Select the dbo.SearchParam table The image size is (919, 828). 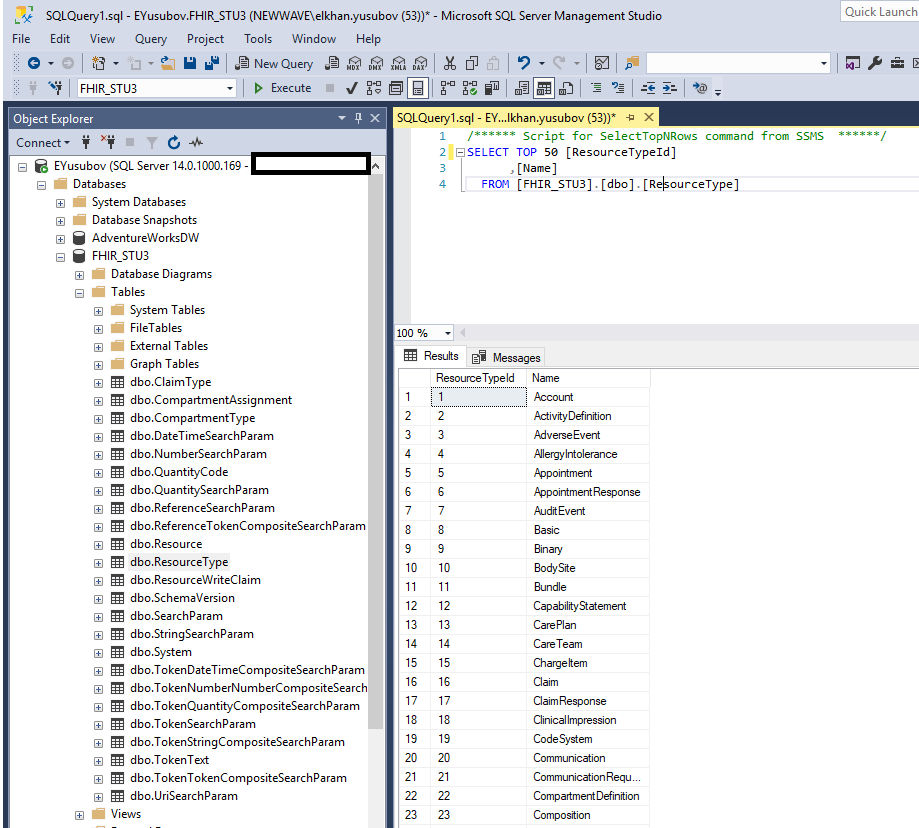(x=176, y=616)
